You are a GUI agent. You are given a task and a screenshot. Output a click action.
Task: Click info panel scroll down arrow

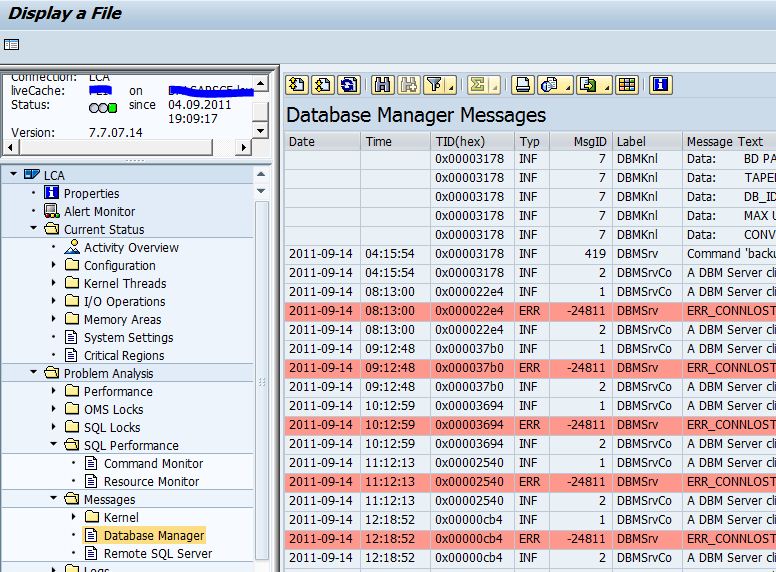tap(260, 131)
